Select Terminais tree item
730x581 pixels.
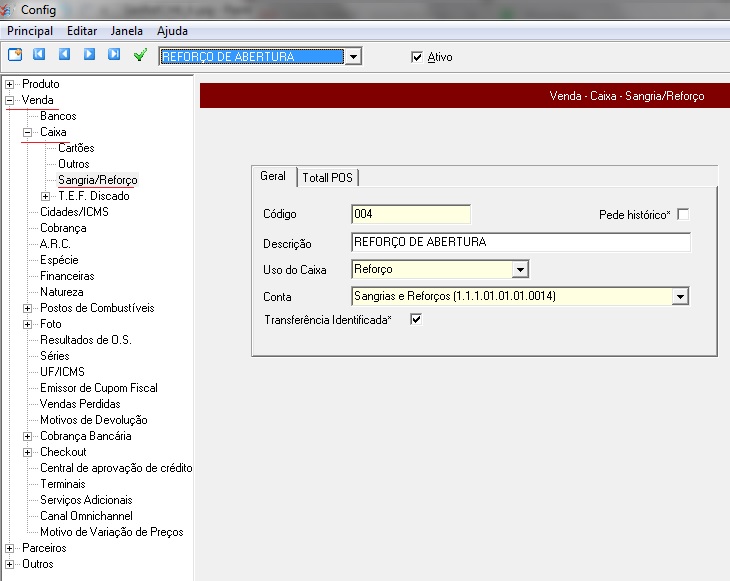tap(63, 484)
